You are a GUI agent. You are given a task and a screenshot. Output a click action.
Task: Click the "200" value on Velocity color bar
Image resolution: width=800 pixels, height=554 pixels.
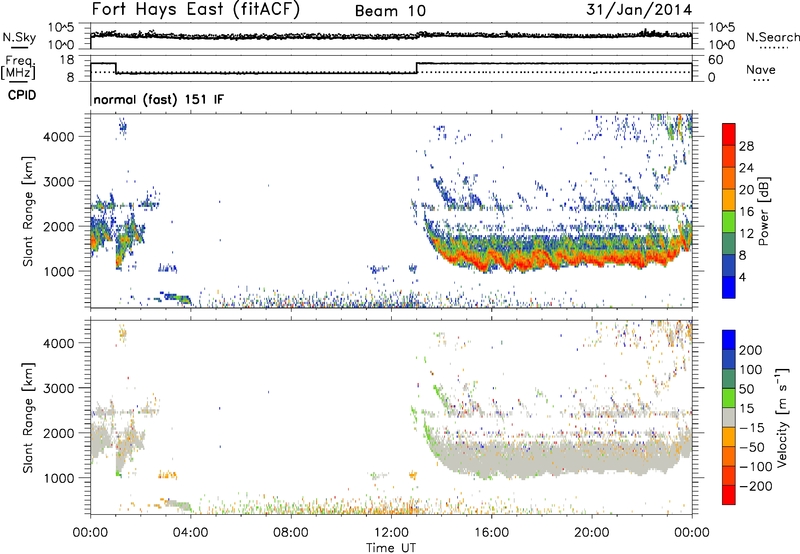tap(751, 350)
